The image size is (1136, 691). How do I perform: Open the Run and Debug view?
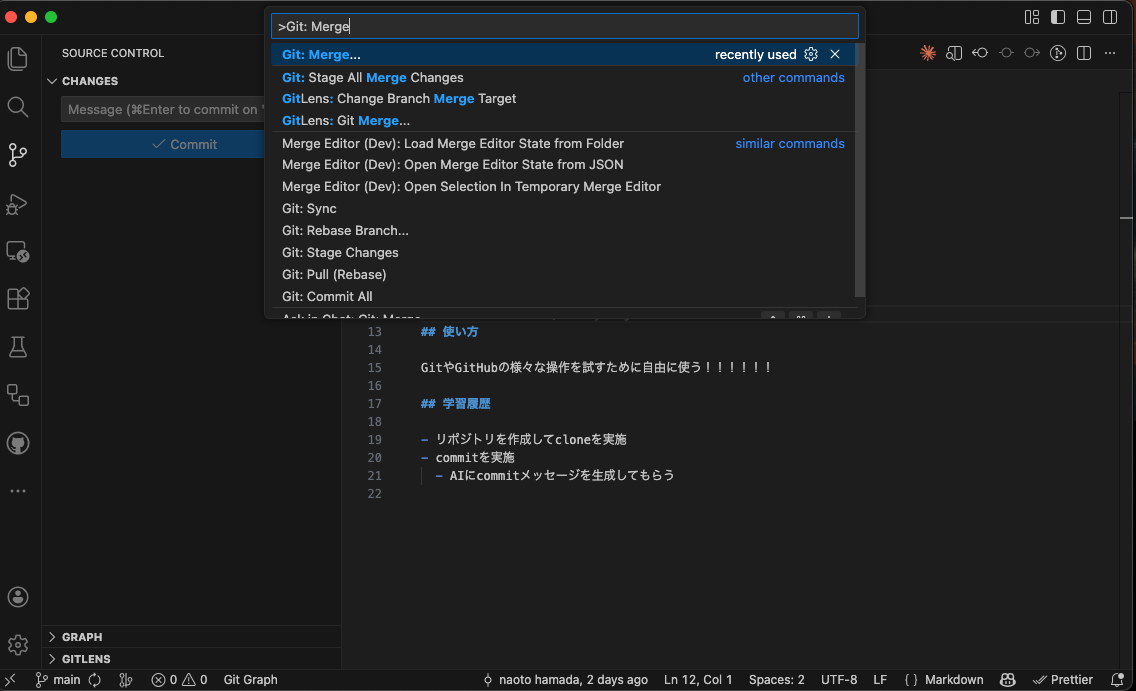pyautogui.click(x=18, y=204)
